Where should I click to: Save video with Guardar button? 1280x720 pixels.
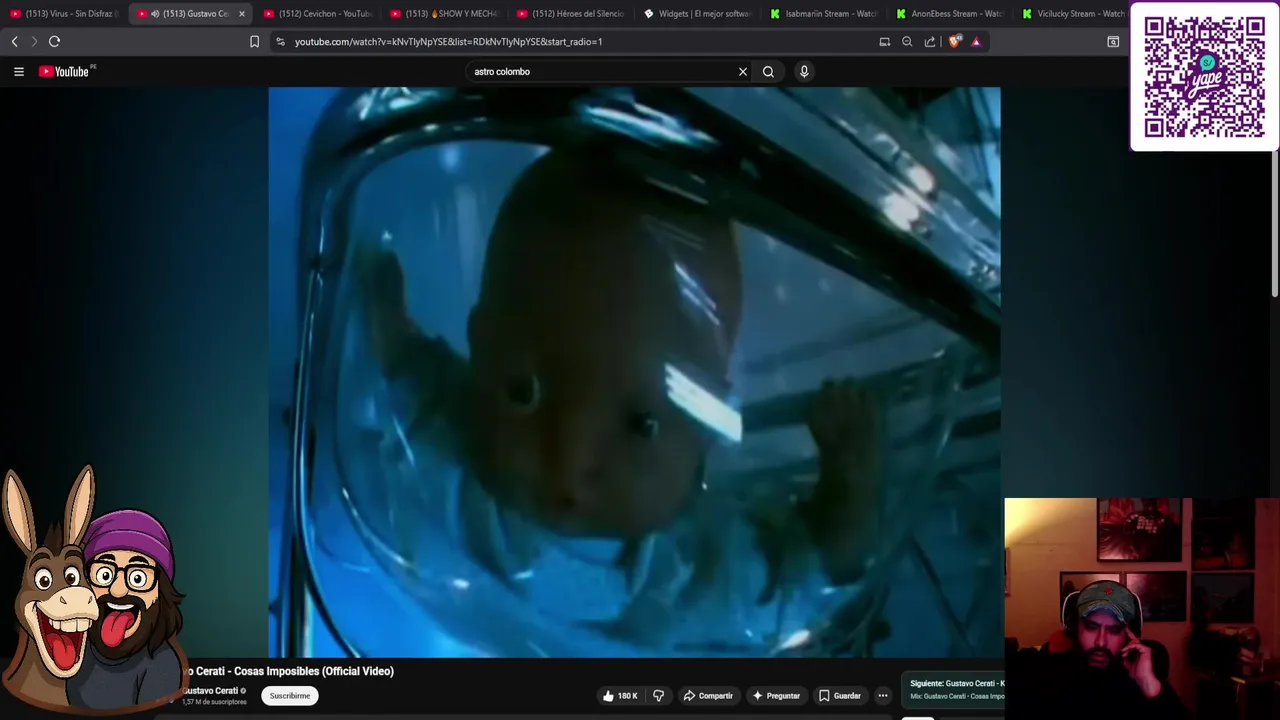pyautogui.click(x=839, y=696)
